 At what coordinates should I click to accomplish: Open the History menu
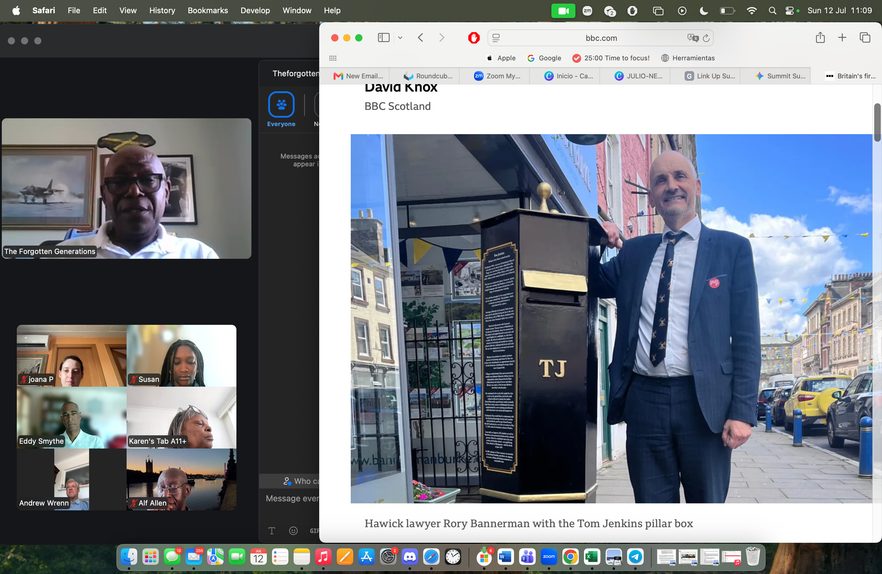162,10
